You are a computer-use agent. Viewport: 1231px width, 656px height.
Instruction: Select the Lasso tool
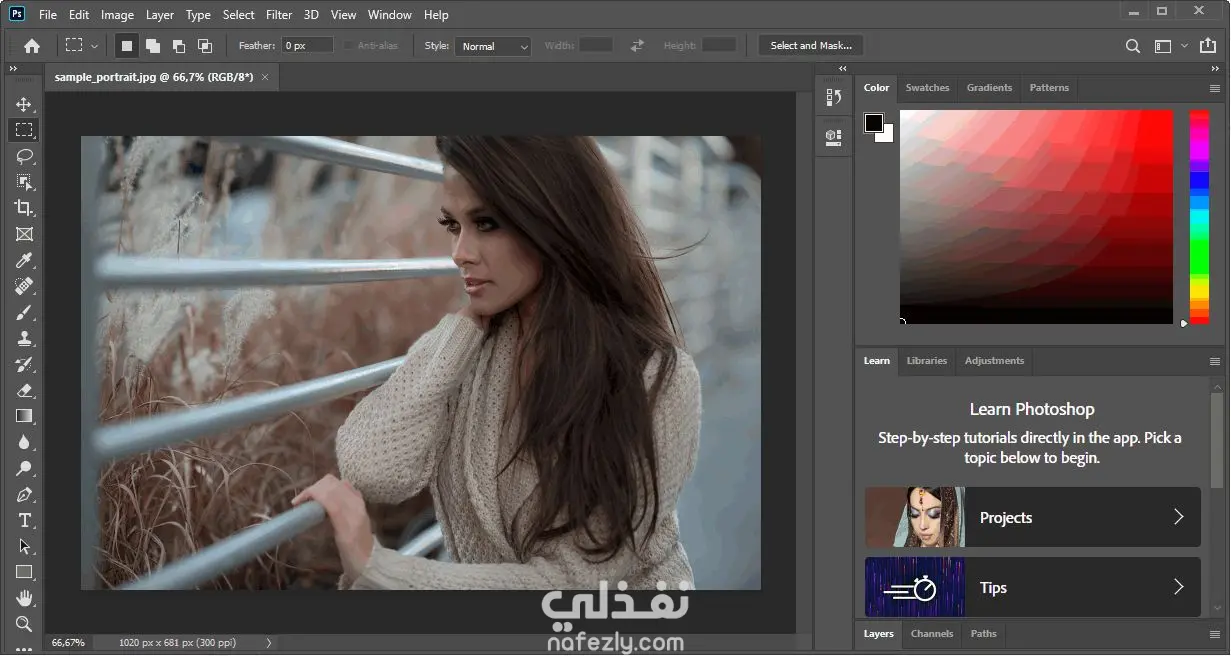[24, 156]
